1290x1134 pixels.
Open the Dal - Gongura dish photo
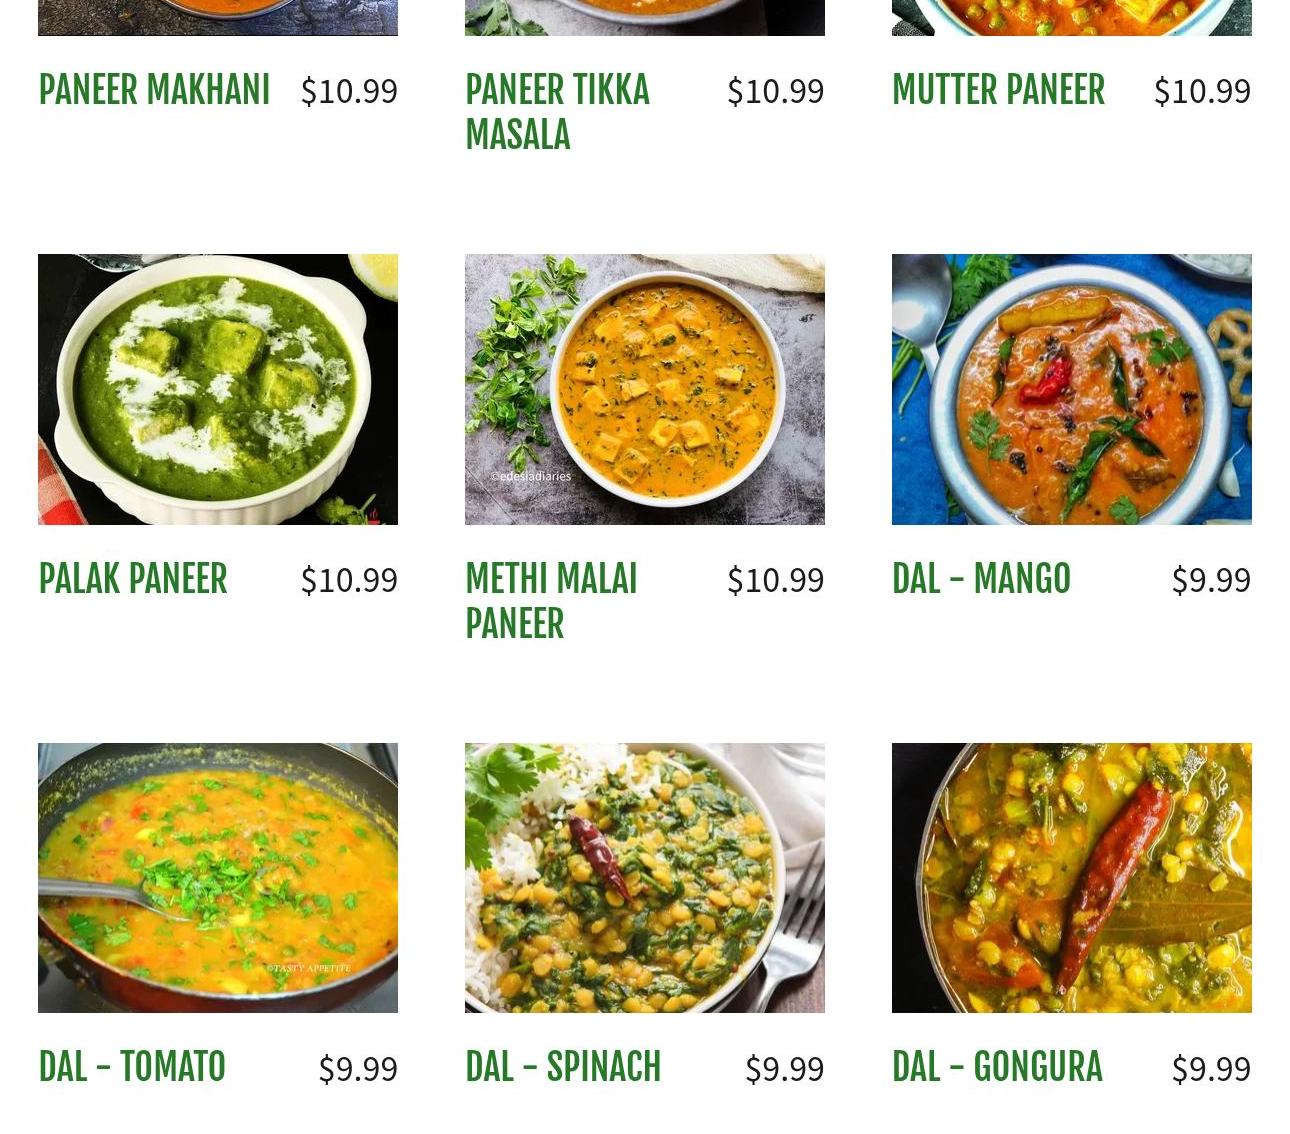(x=1072, y=878)
